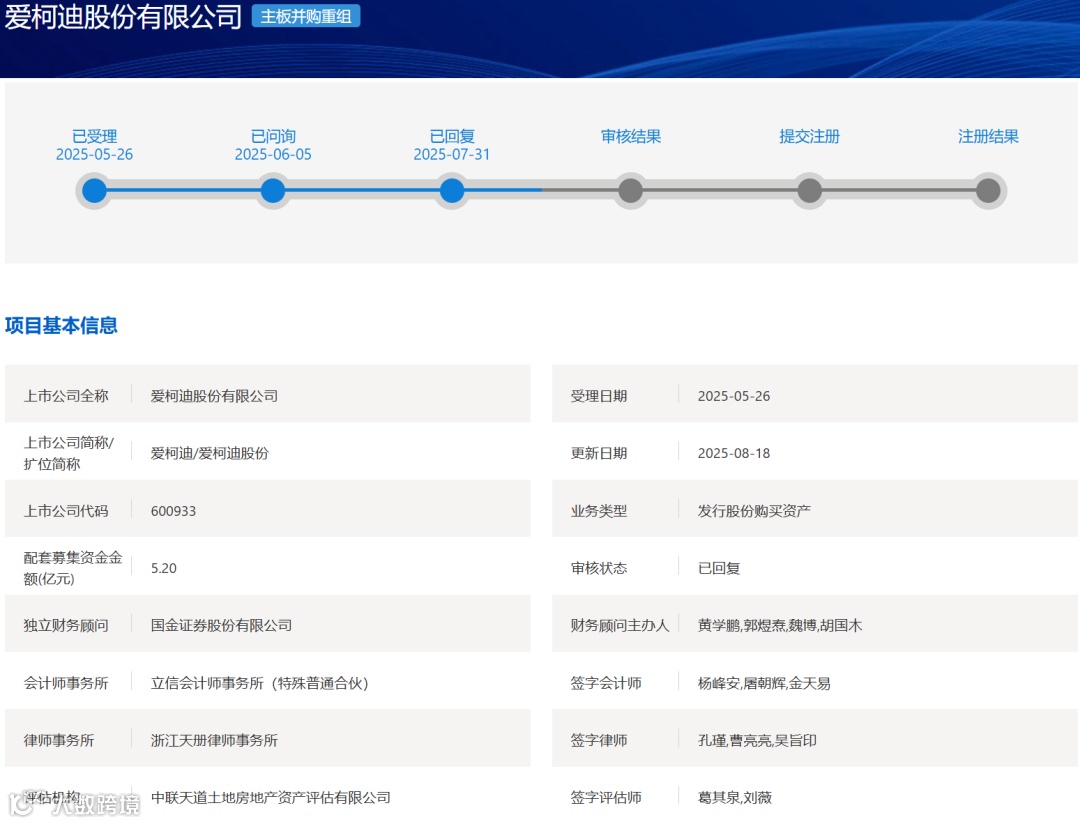The image size is (1080, 824).
Task: Click the 更新日期 value 2025-08-18
Action: coord(734,453)
